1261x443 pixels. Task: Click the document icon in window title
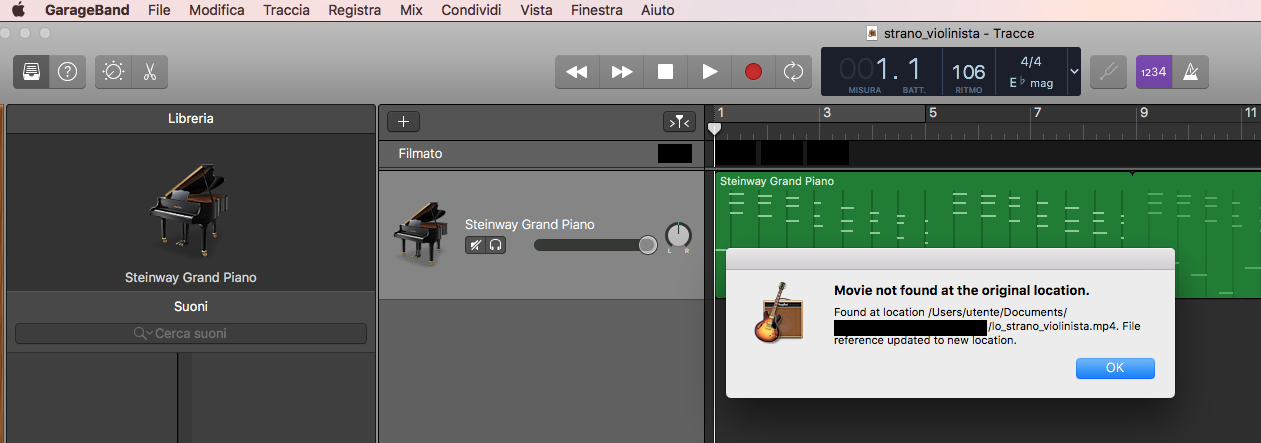pos(872,33)
